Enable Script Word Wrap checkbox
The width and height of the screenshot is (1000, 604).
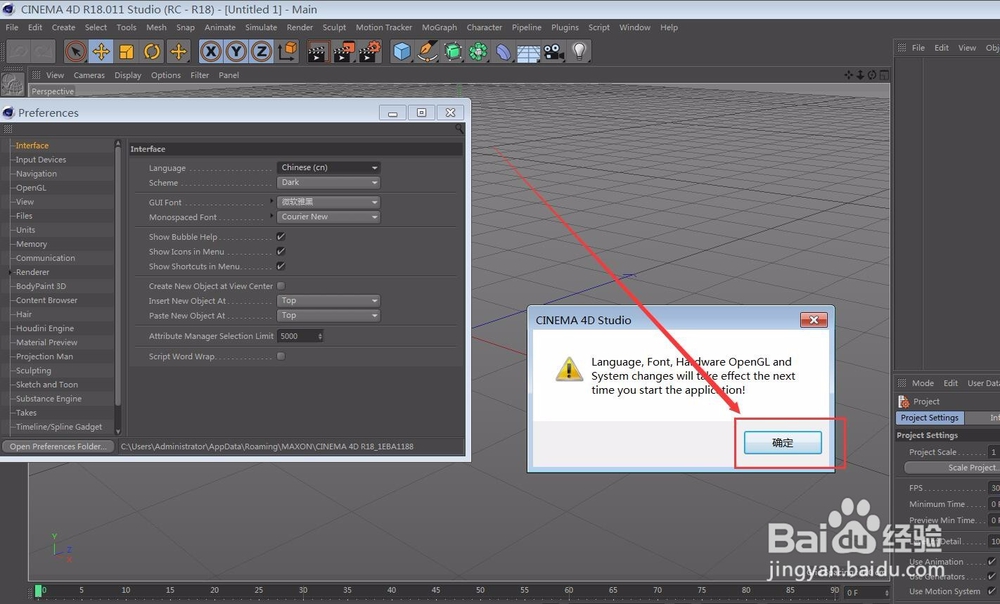click(281, 356)
